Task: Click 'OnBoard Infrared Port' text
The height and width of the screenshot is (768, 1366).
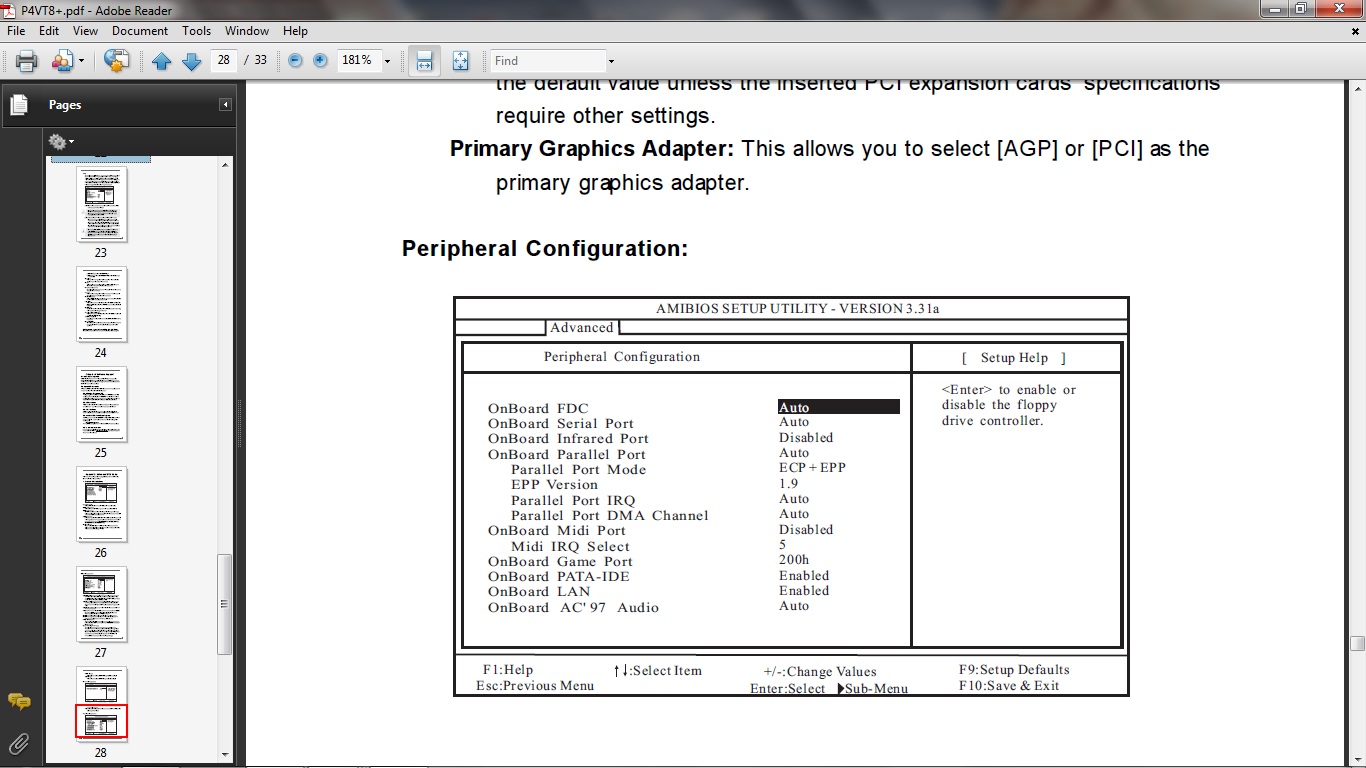Action: pos(568,438)
